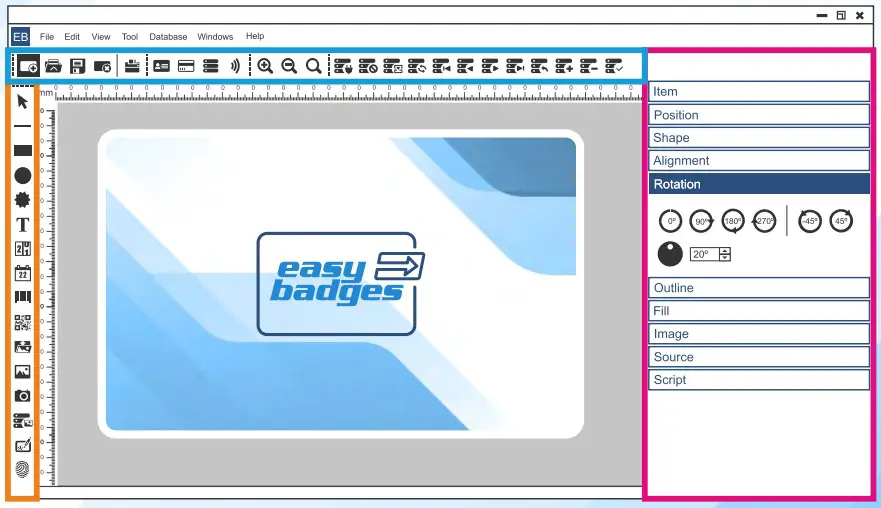Click the database disconnect blocked icon
The image size is (881, 508).
tap(367, 66)
